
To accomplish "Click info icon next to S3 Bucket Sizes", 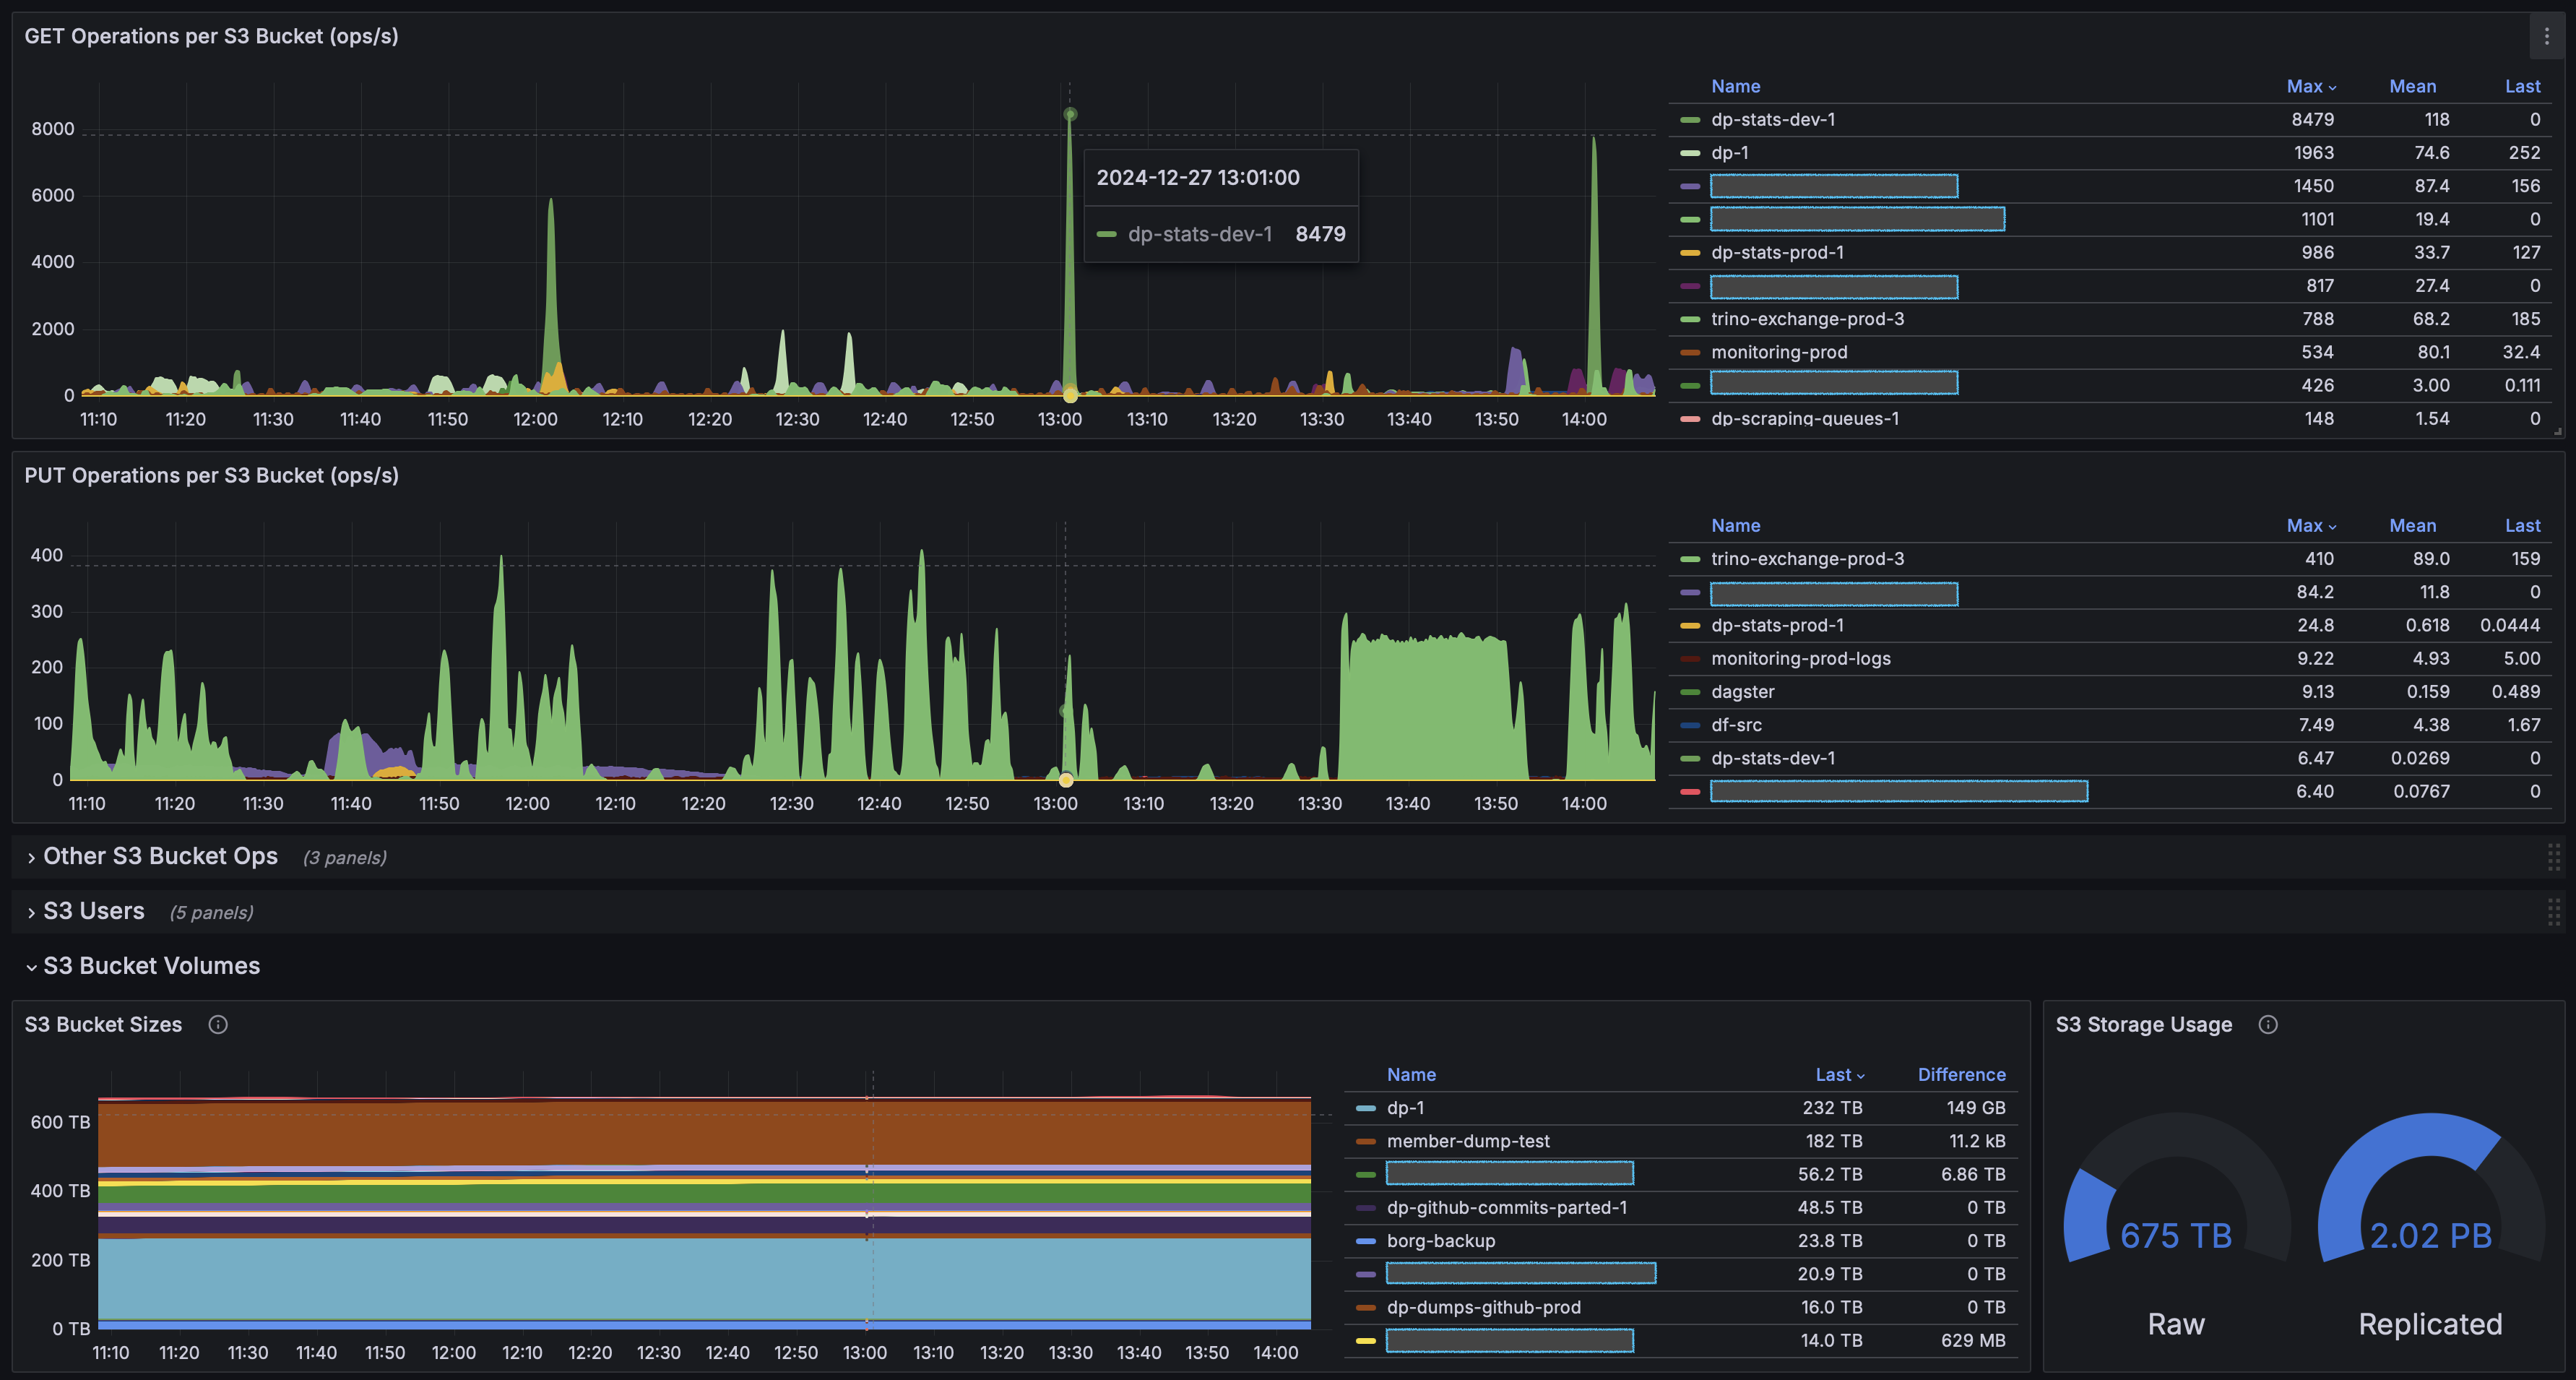I will tap(218, 1024).
